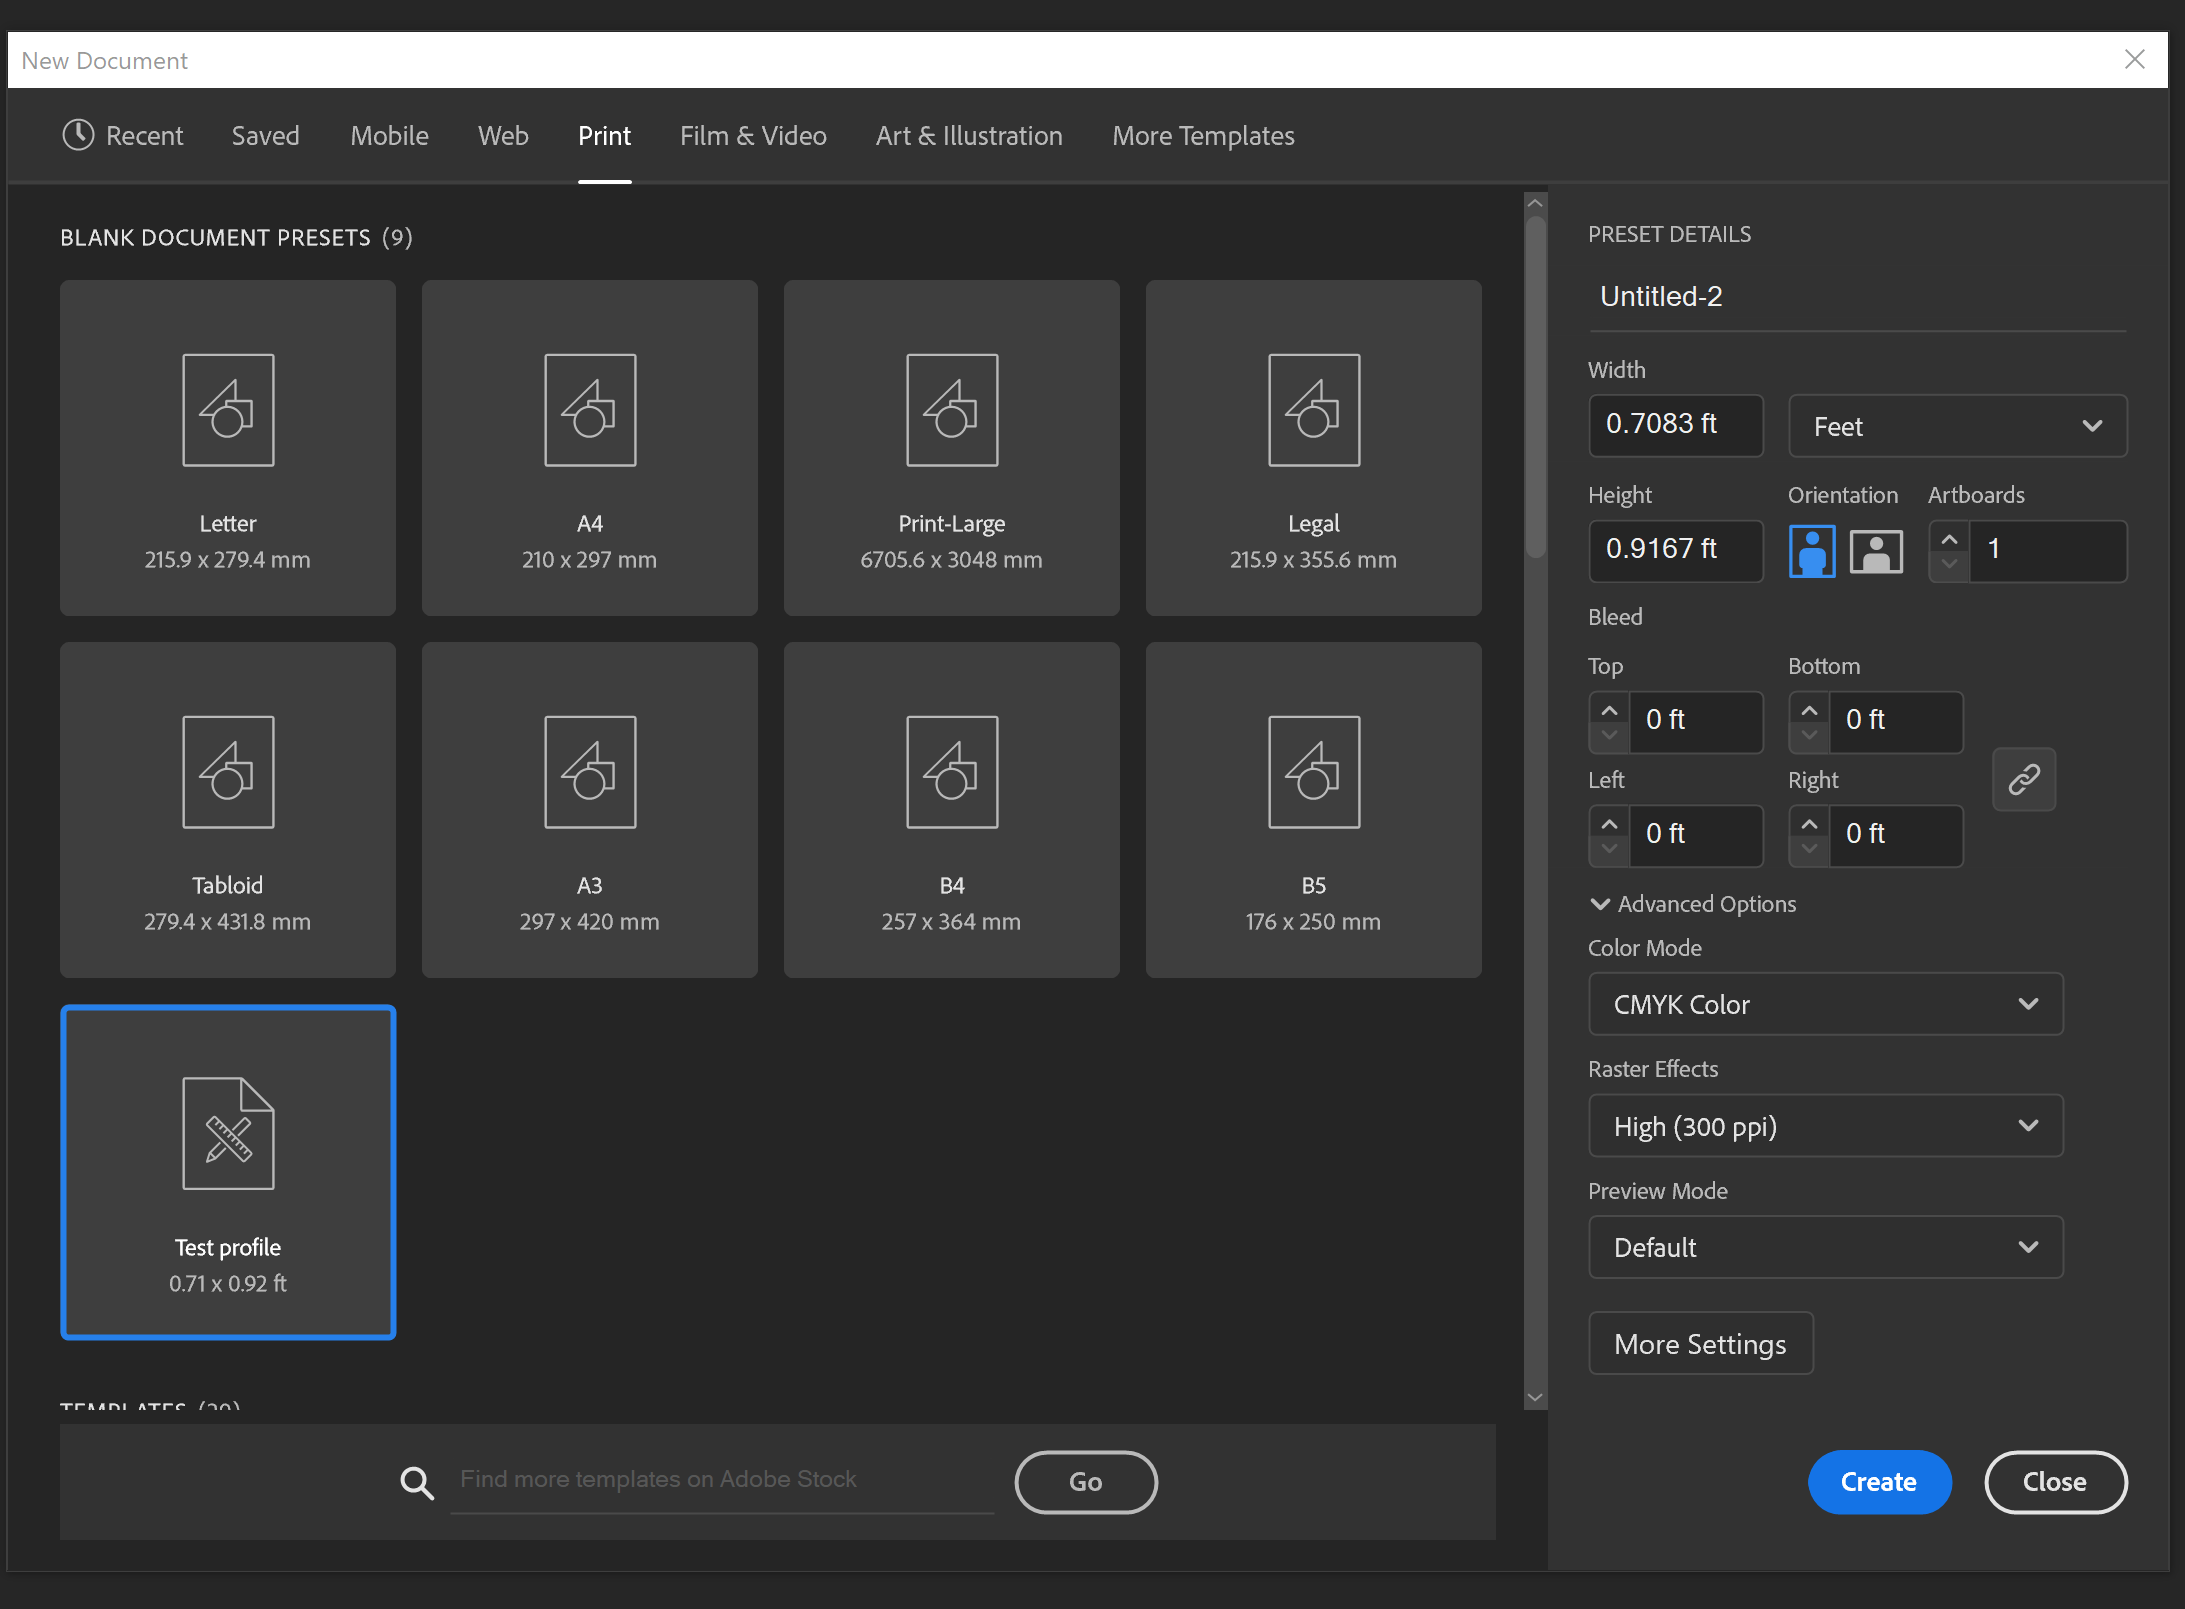Toggle the bleed values link chain

[x=2025, y=779]
